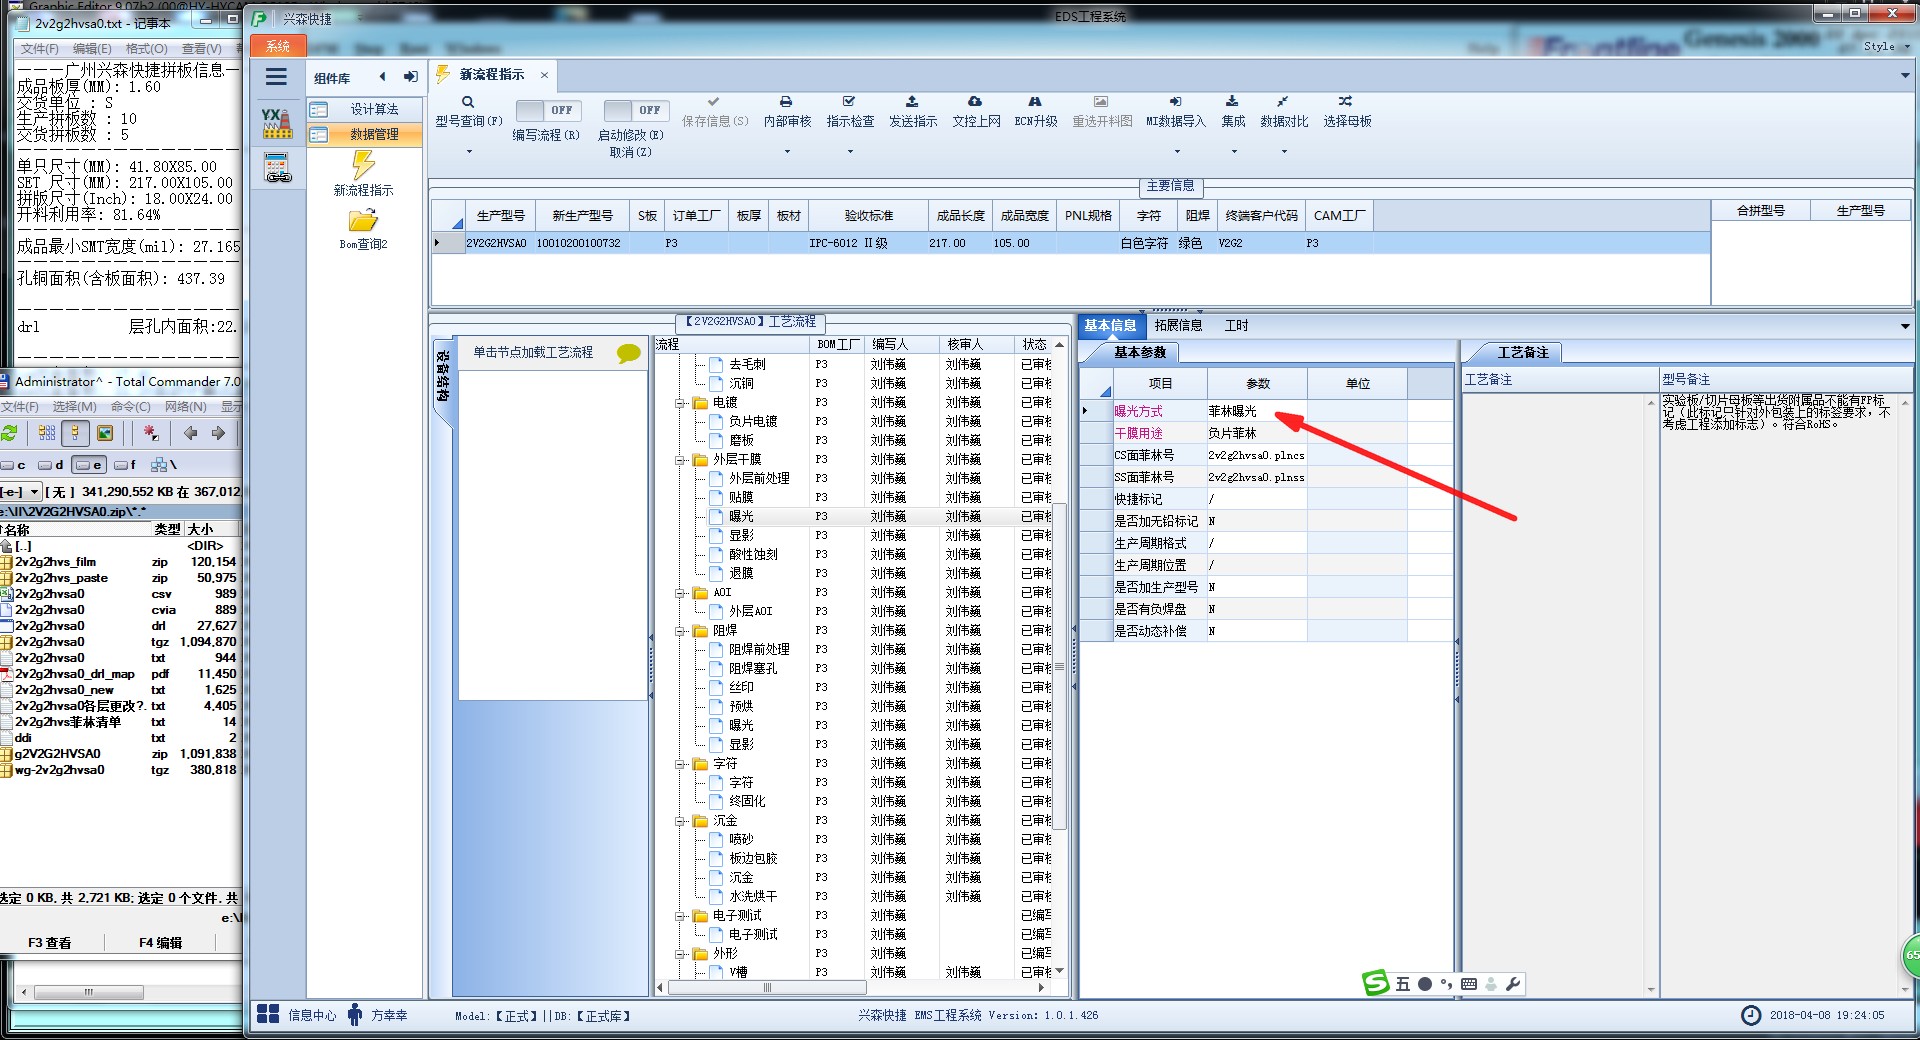This screenshot has width=1920, height=1040.
Task: Switch to 拓展信息 tab
Action: (1178, 325)
